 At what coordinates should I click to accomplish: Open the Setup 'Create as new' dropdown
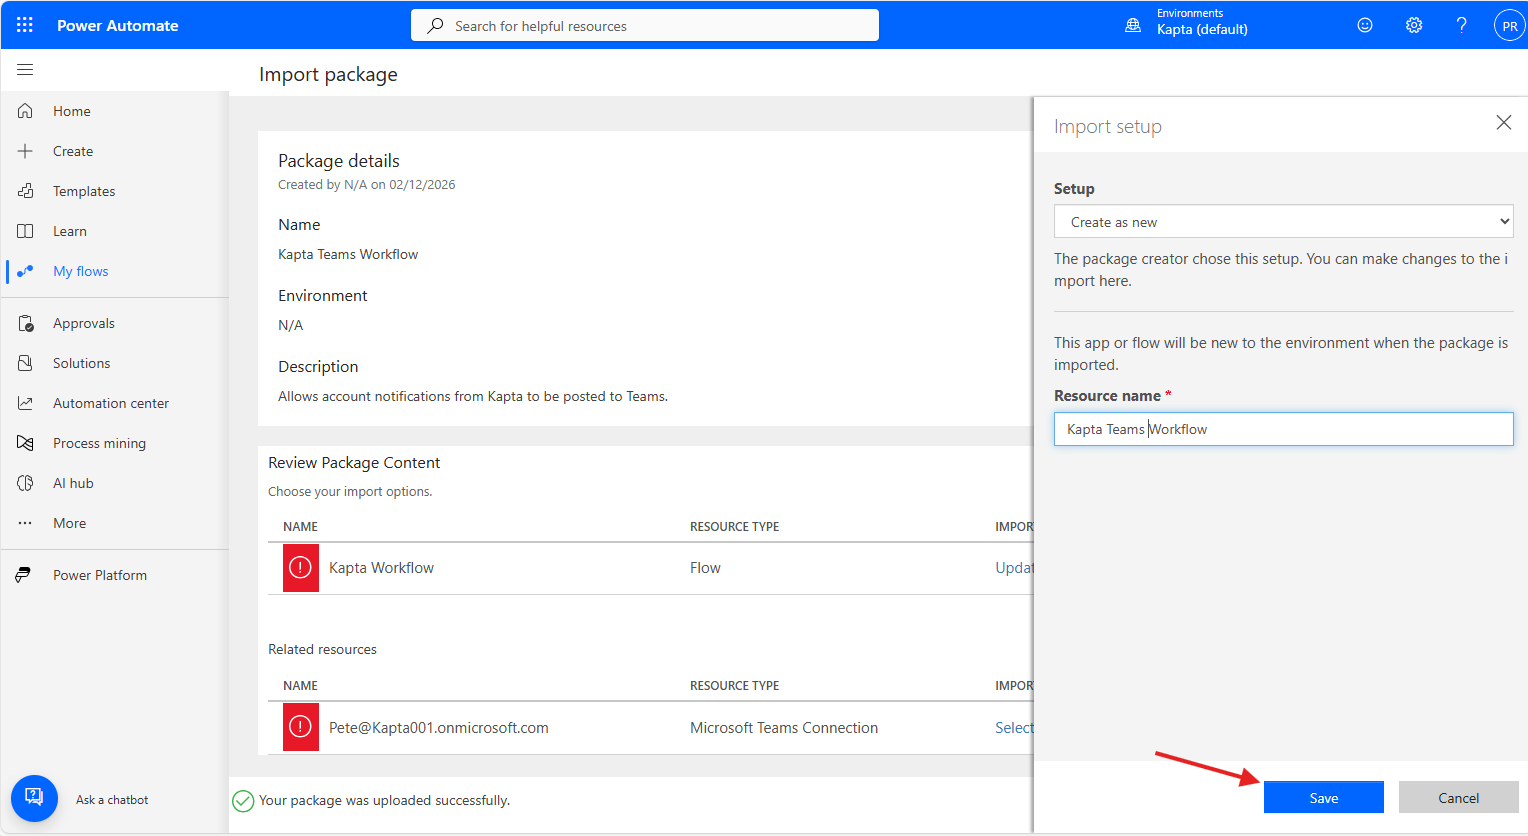click(x=1283, y=222)
